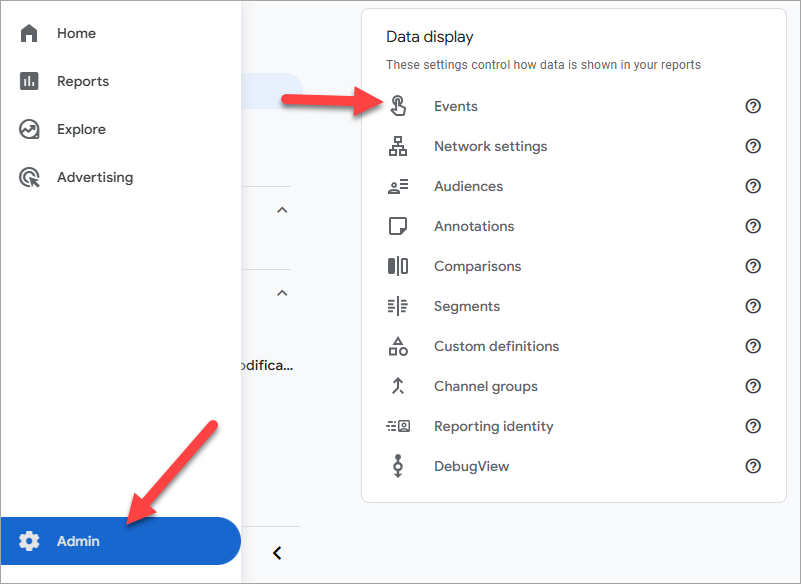
Task: Show help for DebugView setting
Action: click(753, 466)
